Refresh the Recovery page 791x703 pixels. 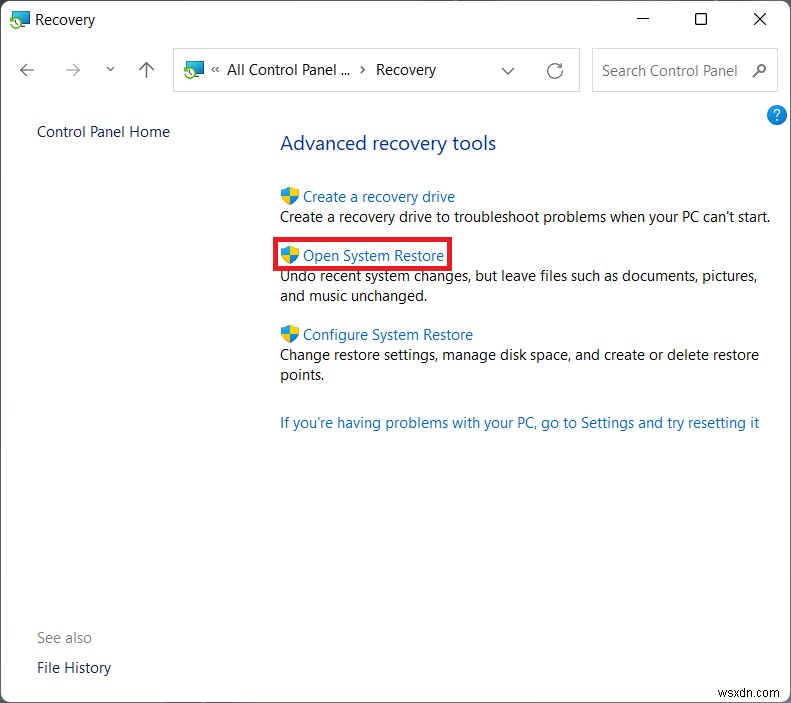[555, 71]
